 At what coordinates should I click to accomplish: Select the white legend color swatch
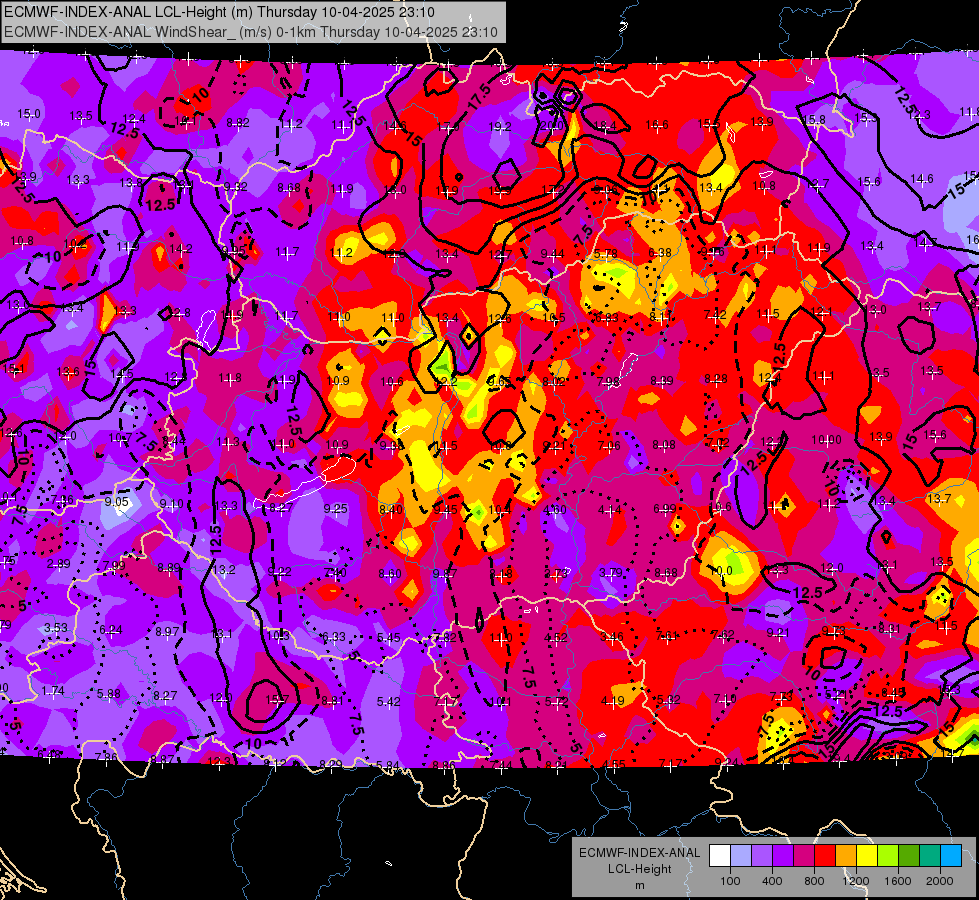[x=719, y=856]
